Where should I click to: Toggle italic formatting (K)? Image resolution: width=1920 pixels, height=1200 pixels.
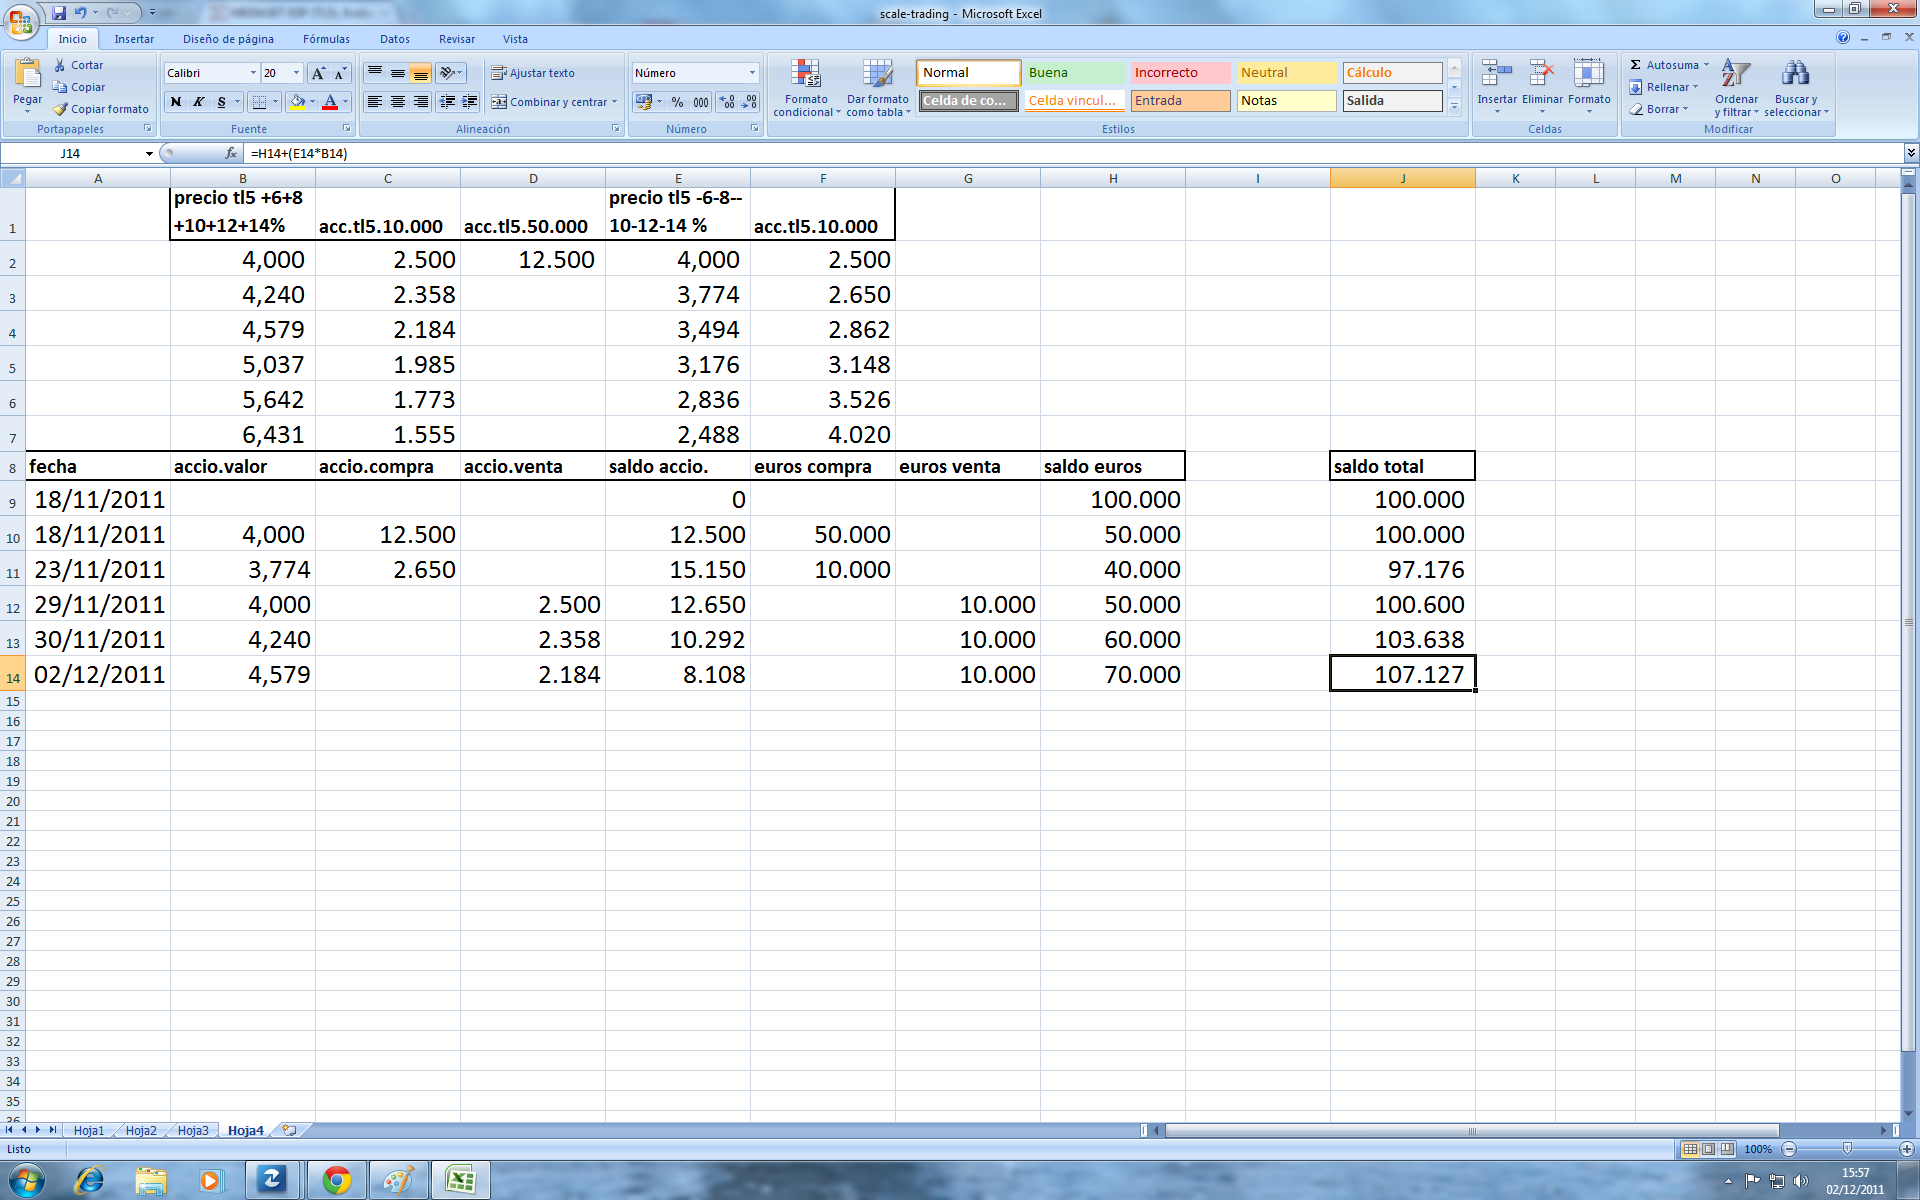(198, 102)
